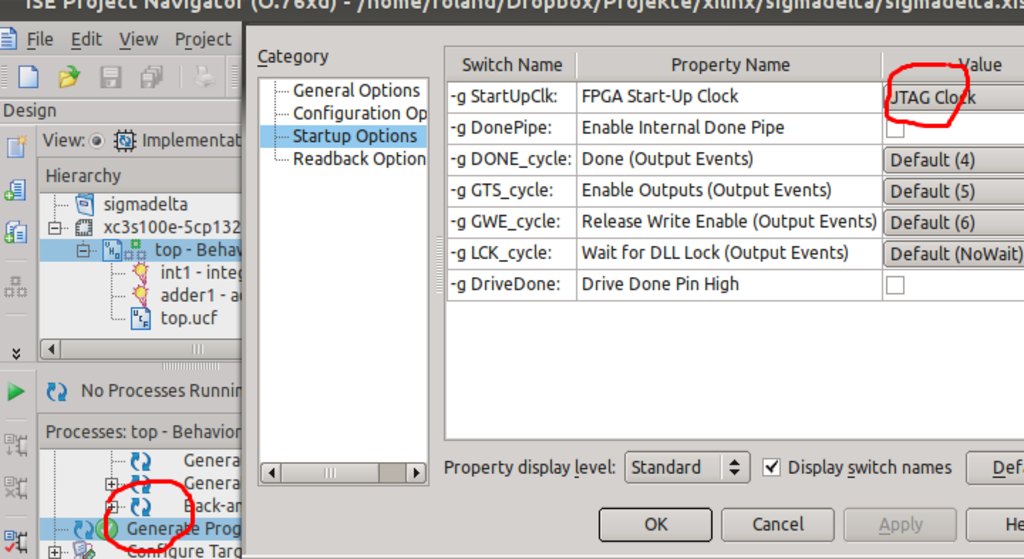Image resolution: width=1024 pixels, height=559 pixels.
Task: Click the Open project folder icon
Action: [x=68, y=76]
